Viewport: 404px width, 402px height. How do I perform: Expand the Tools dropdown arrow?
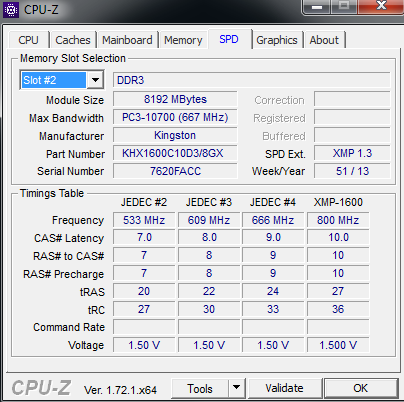click(237, 388)
